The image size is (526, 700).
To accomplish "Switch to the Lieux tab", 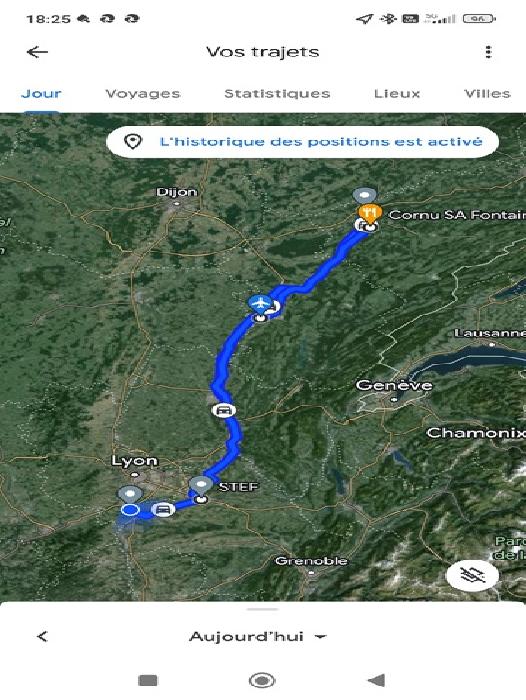I will [x=397, y=94].
